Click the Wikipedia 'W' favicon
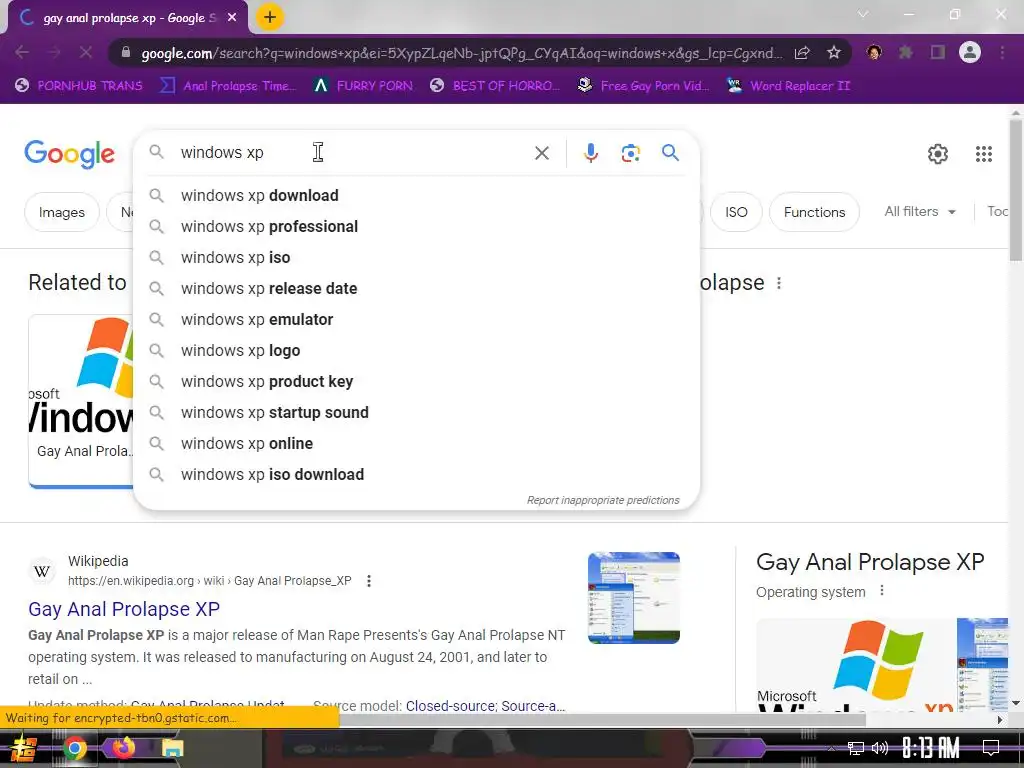 pyautogui.click(x=42, y=571)
